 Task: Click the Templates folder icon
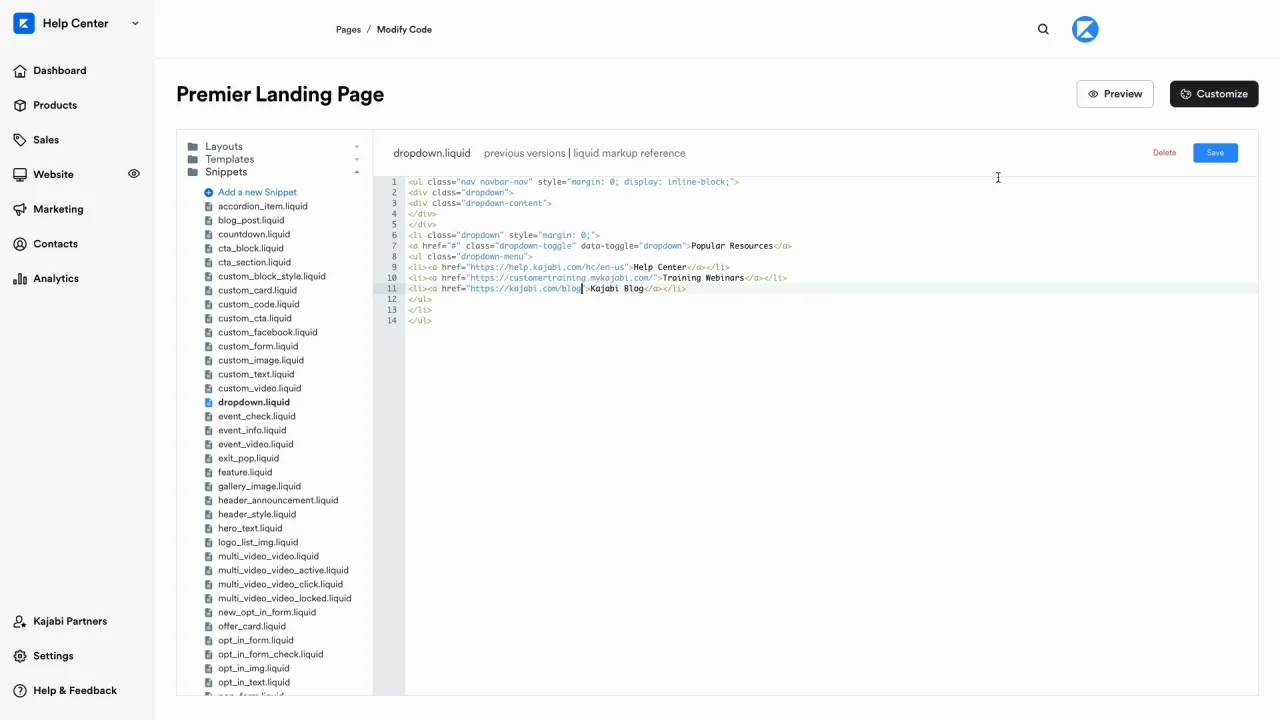click(x=192, y=160)
